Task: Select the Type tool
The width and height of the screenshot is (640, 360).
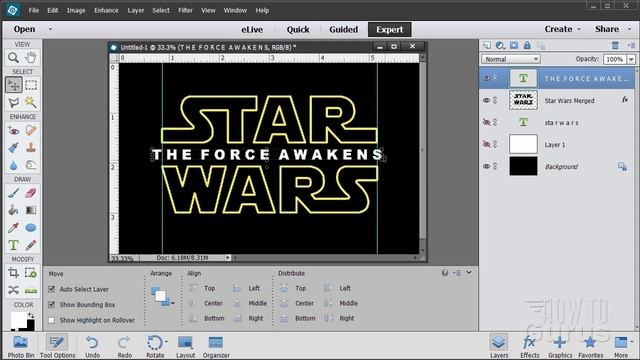Action: coord(13,245)
